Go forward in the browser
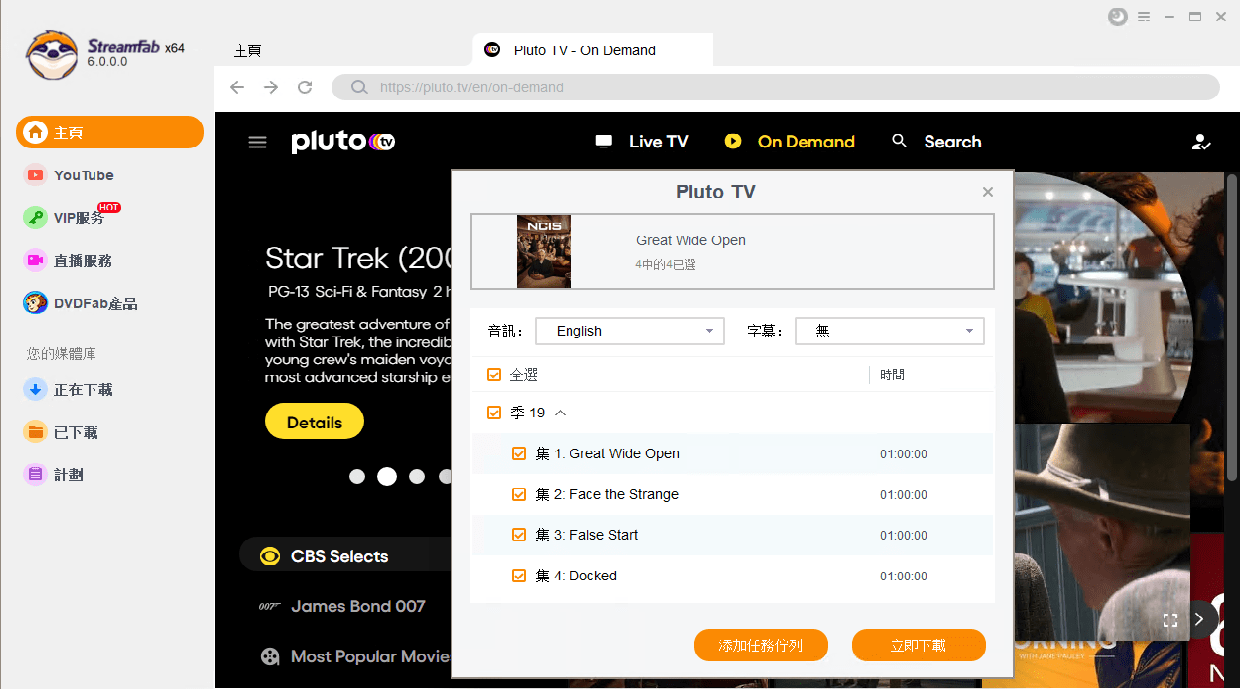Image resolution: width=1240 pixels, height=689 pixels. (271, 87)
